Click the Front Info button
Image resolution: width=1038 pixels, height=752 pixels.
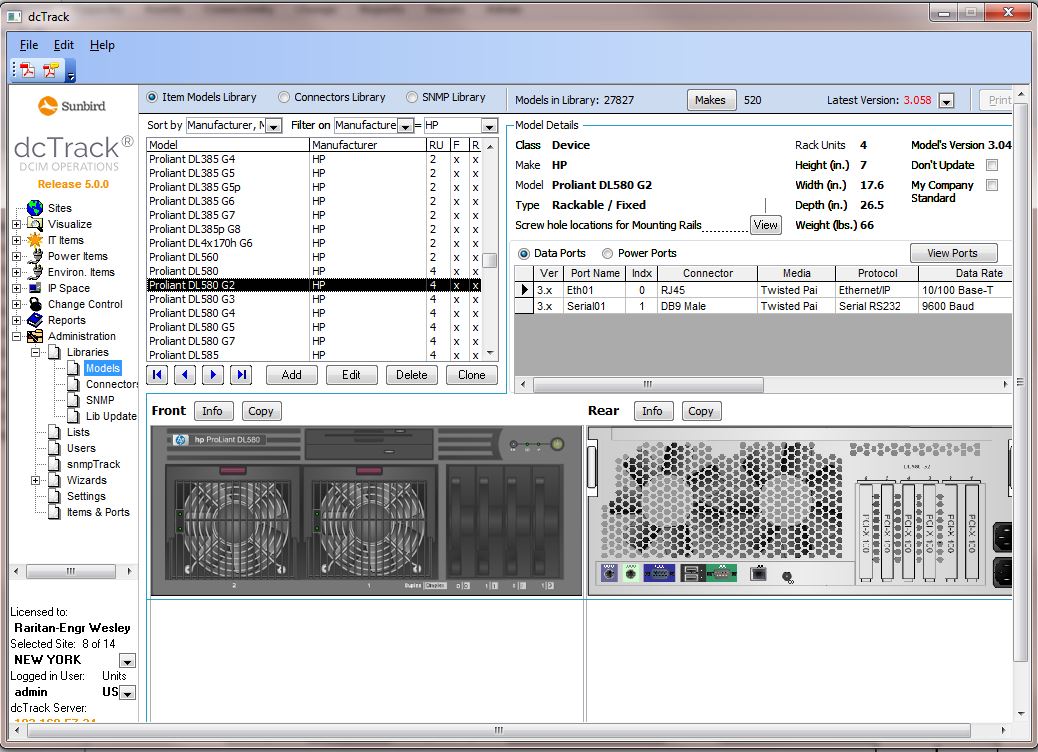212,411
